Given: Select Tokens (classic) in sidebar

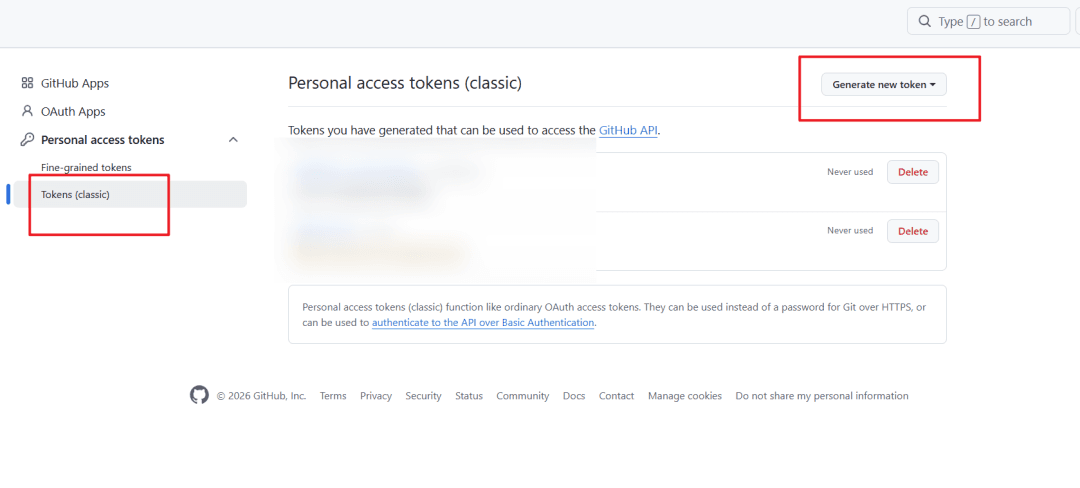Looking at the screenshot, I should pyautogui.click(x=75, y=195).
